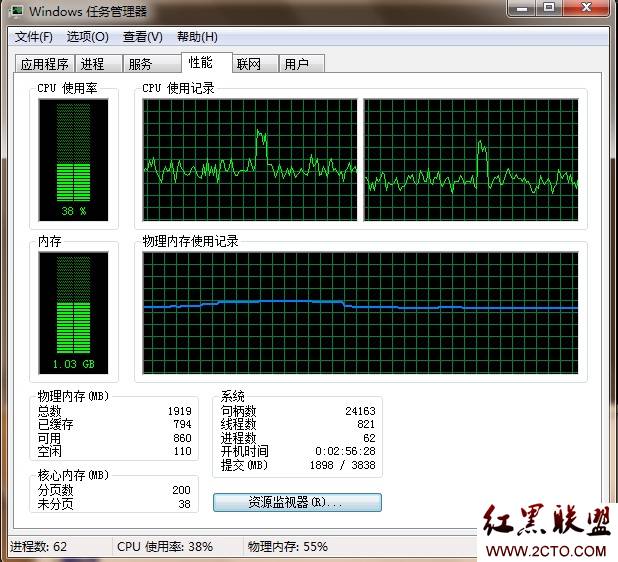This screenshot has width=618, height=562.
Task: Click the 分页数 label
Action: (x=55, y=490)
